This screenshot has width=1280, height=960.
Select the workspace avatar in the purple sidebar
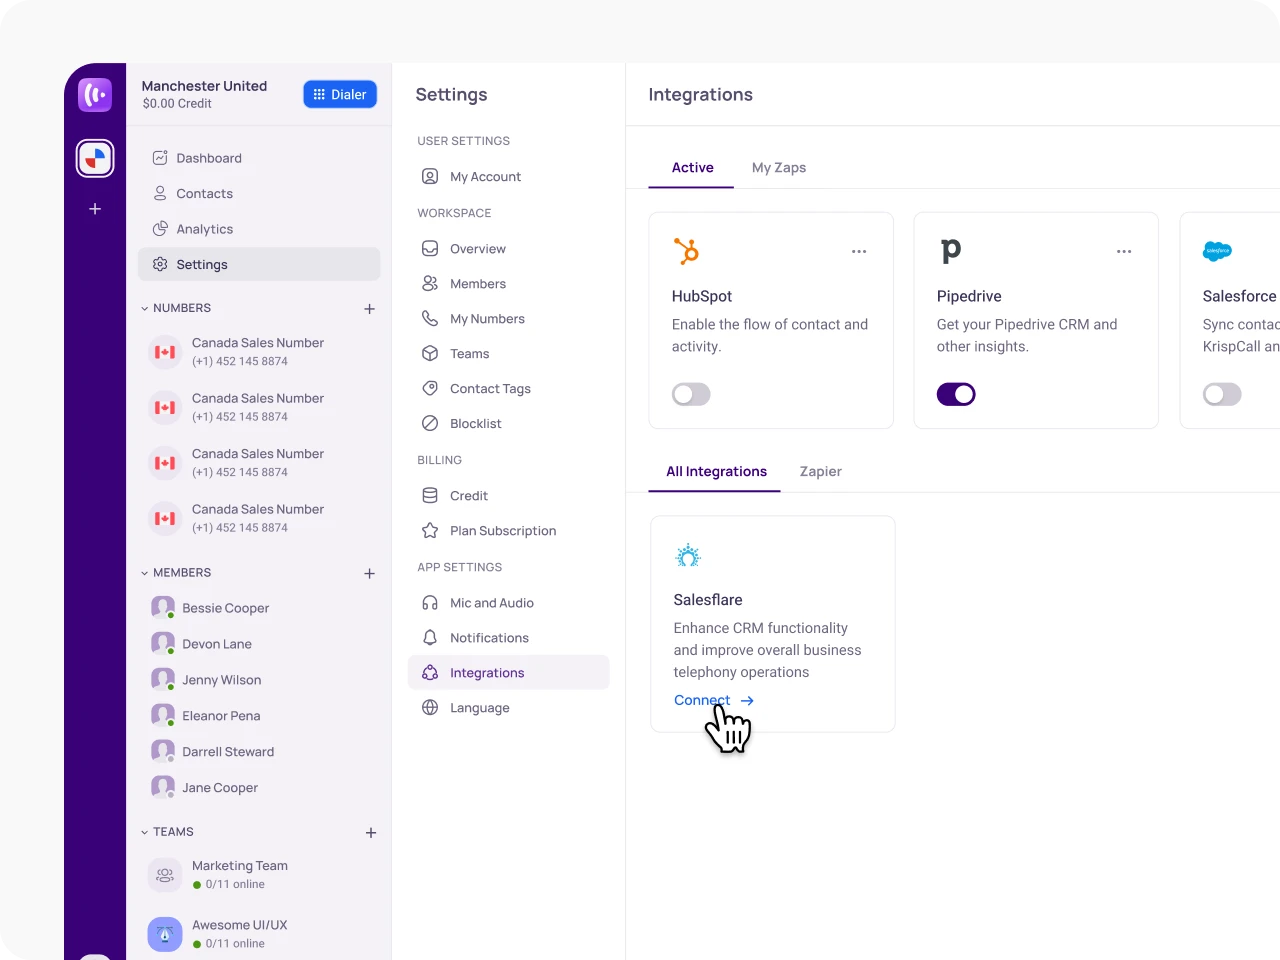pos(95,158)
